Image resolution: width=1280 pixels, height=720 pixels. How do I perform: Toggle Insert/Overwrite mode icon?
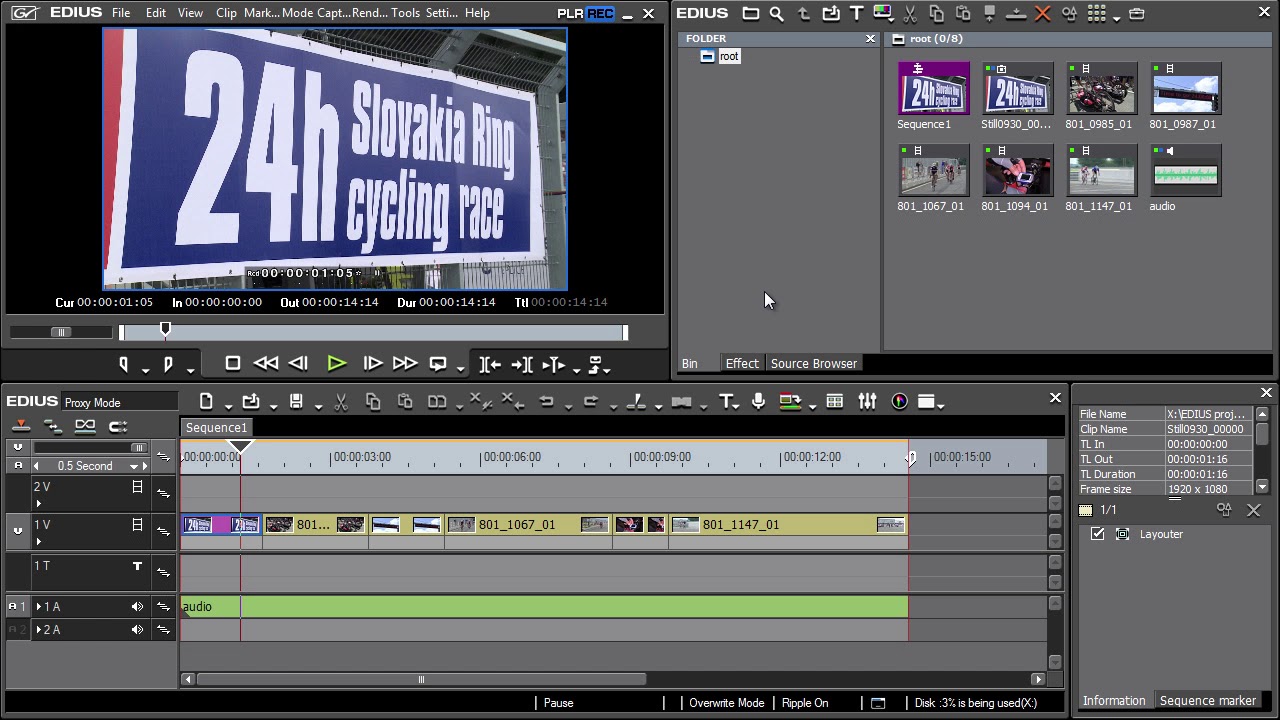click(20, 427)
